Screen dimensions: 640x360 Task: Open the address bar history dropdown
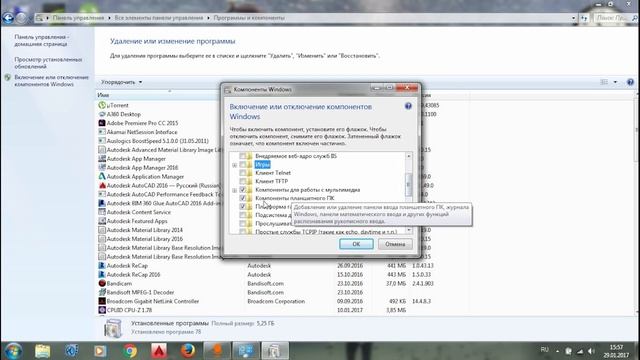click(x=573, y=18)
